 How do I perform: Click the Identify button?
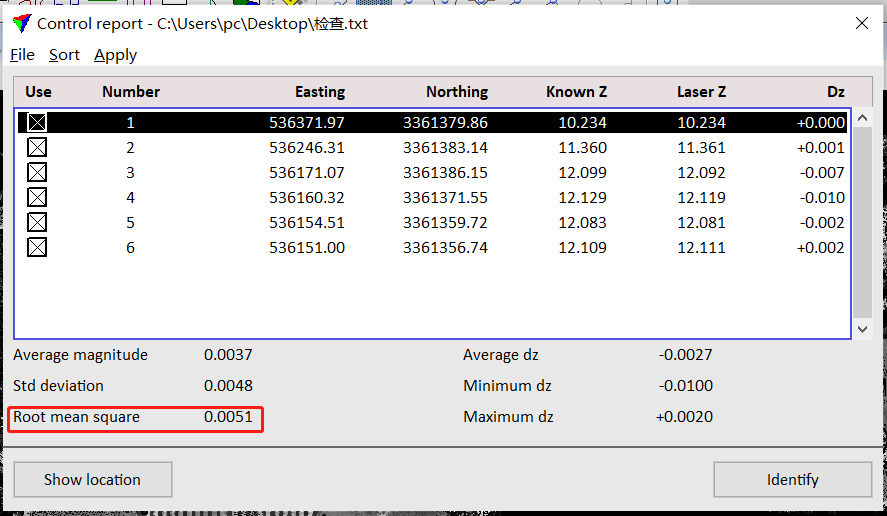[x=792, y=480]
